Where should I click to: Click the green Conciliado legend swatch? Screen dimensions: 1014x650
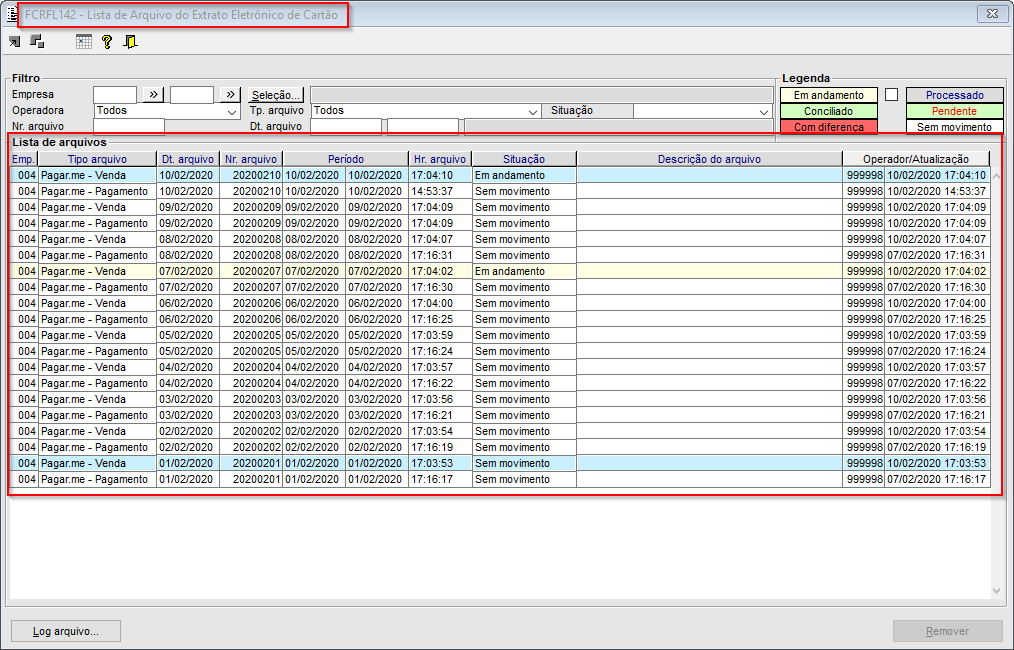[x=828, y=111]
